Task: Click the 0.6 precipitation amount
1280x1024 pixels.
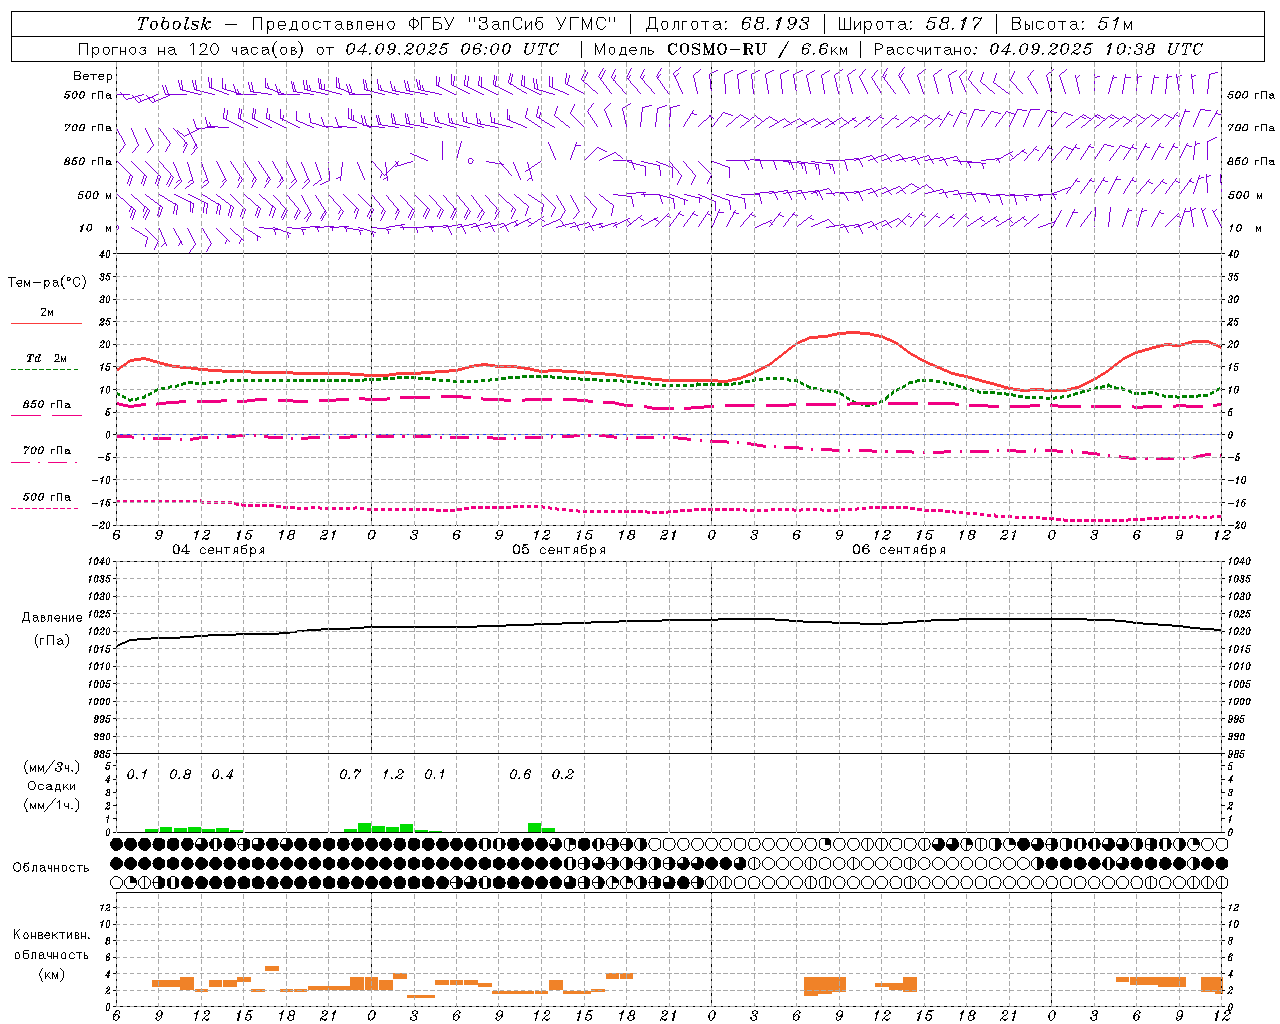Action: point(520,775)
